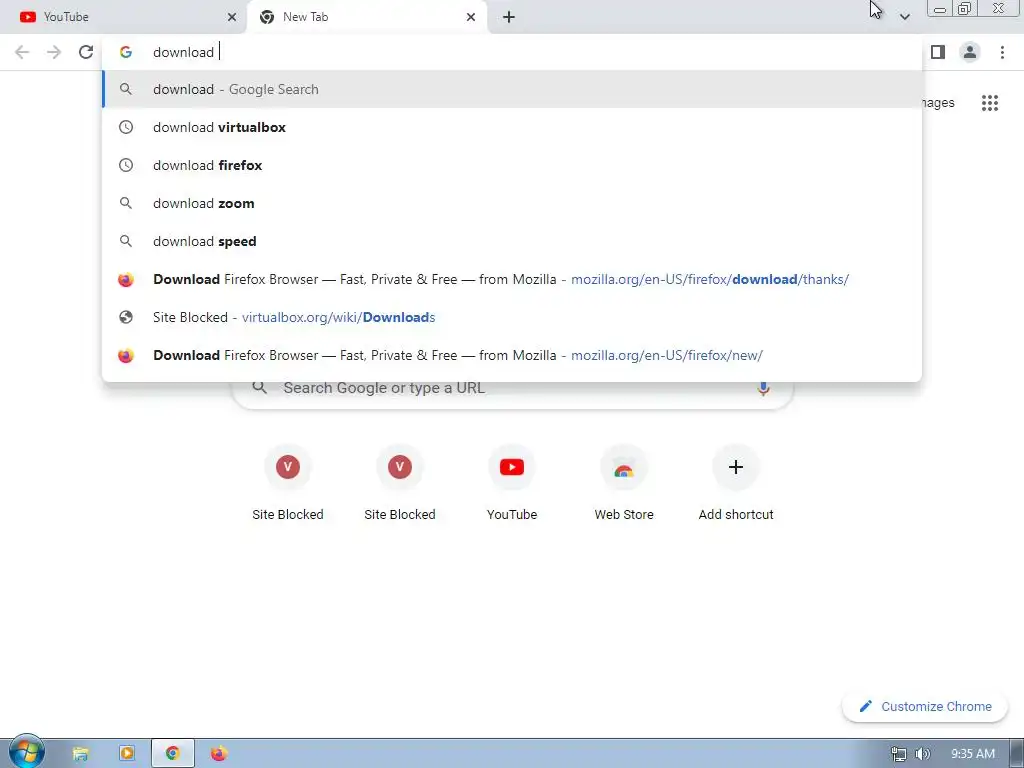
Task: Switch to the YouTube tab
Action: tap(124, 17)
